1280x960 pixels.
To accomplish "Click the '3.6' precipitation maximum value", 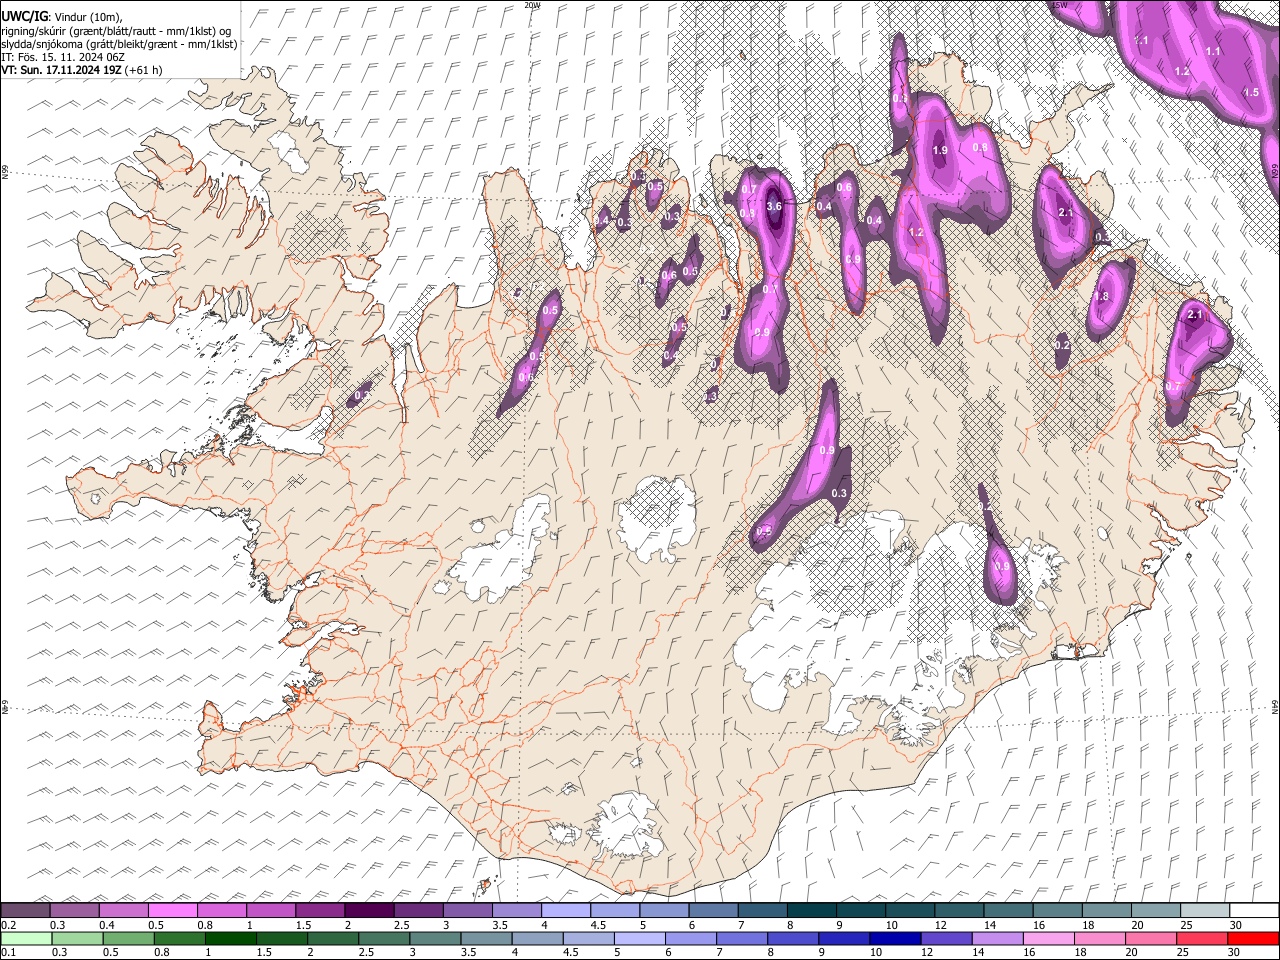I will coord(773,206).
